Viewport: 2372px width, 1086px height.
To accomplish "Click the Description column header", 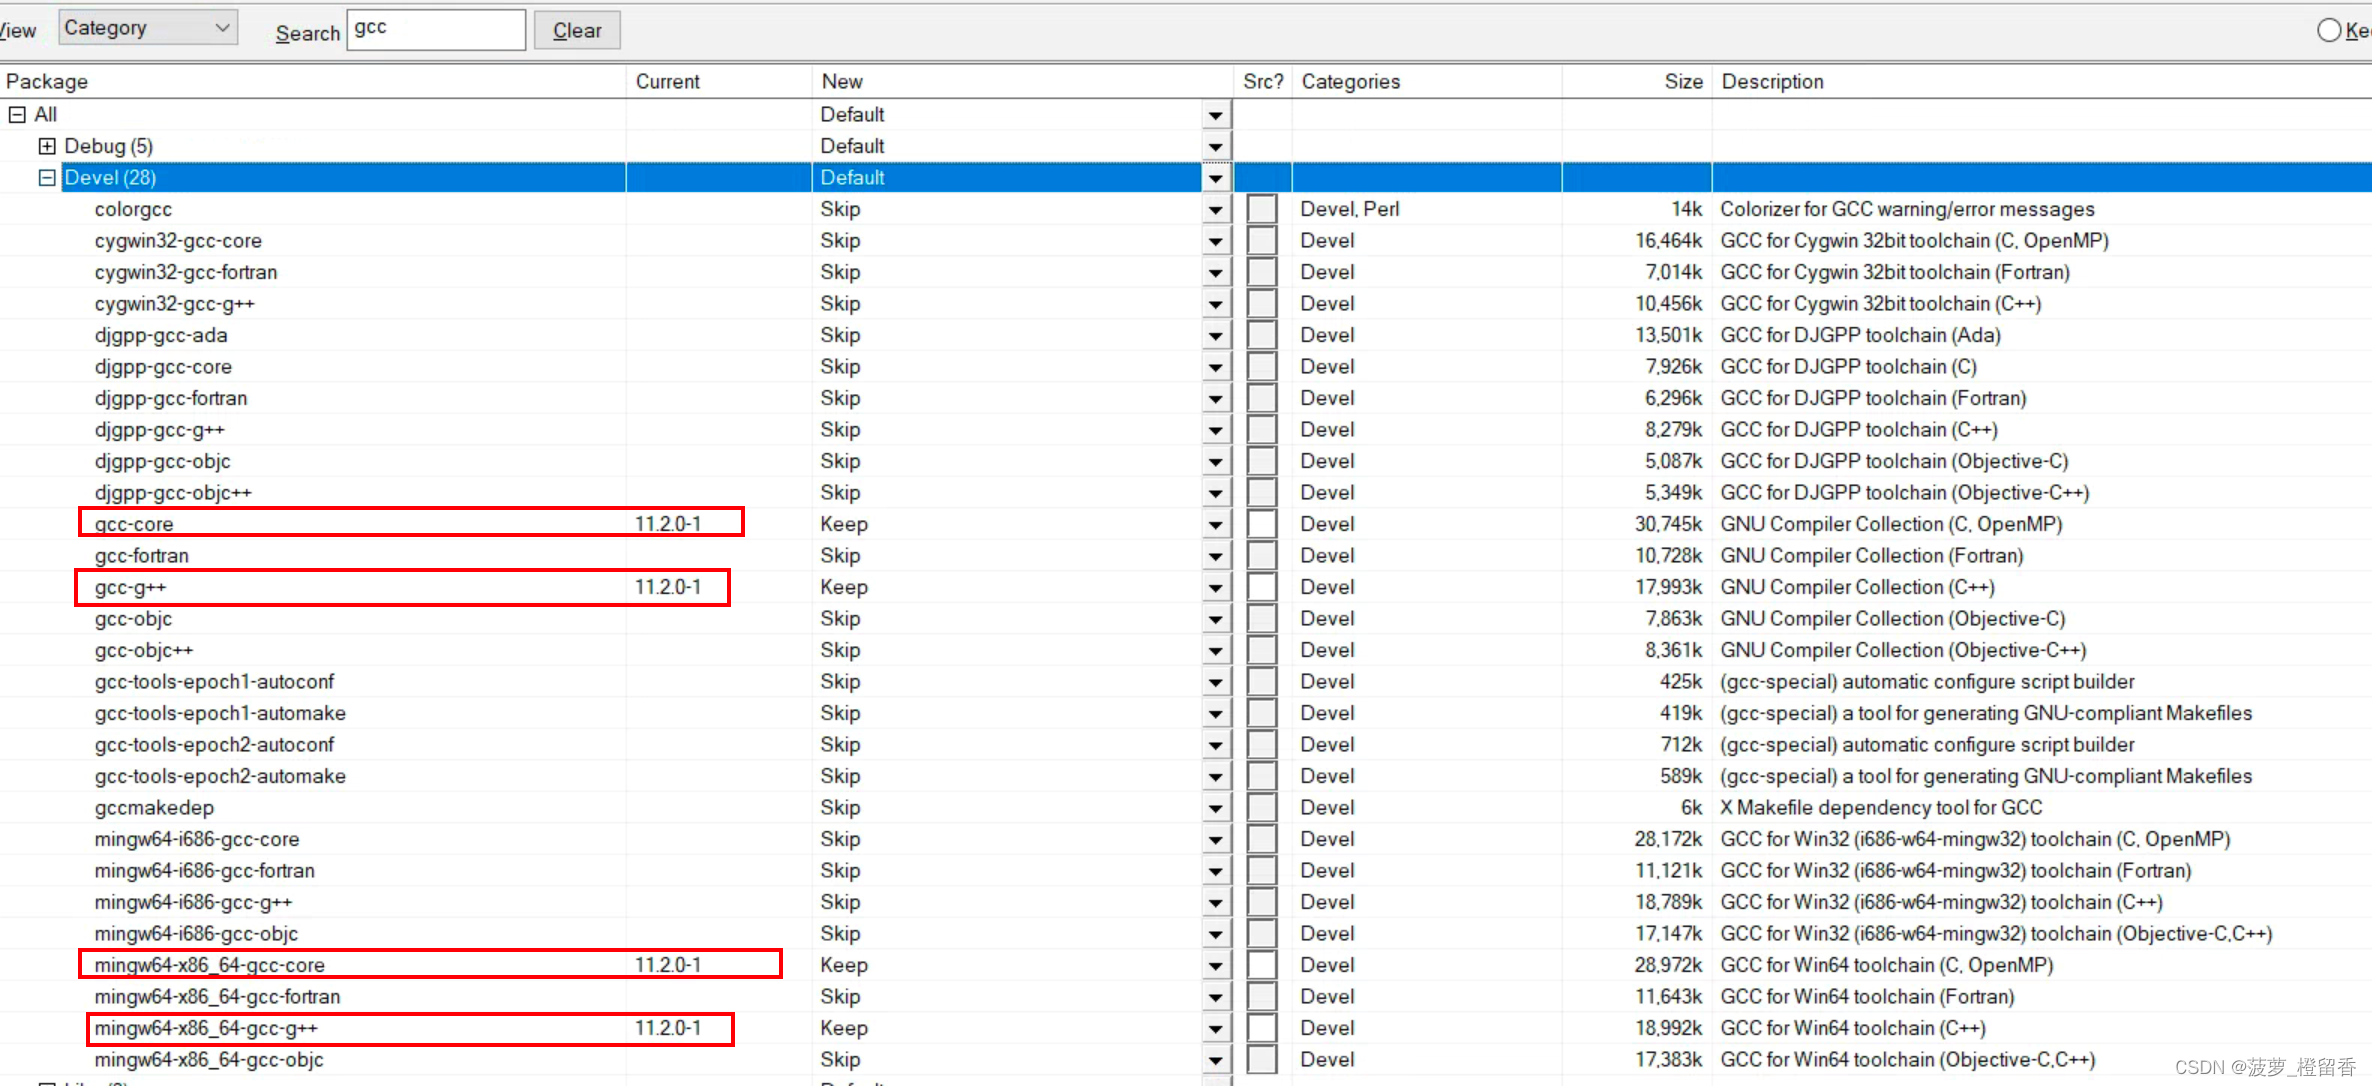I will 2042,82.
